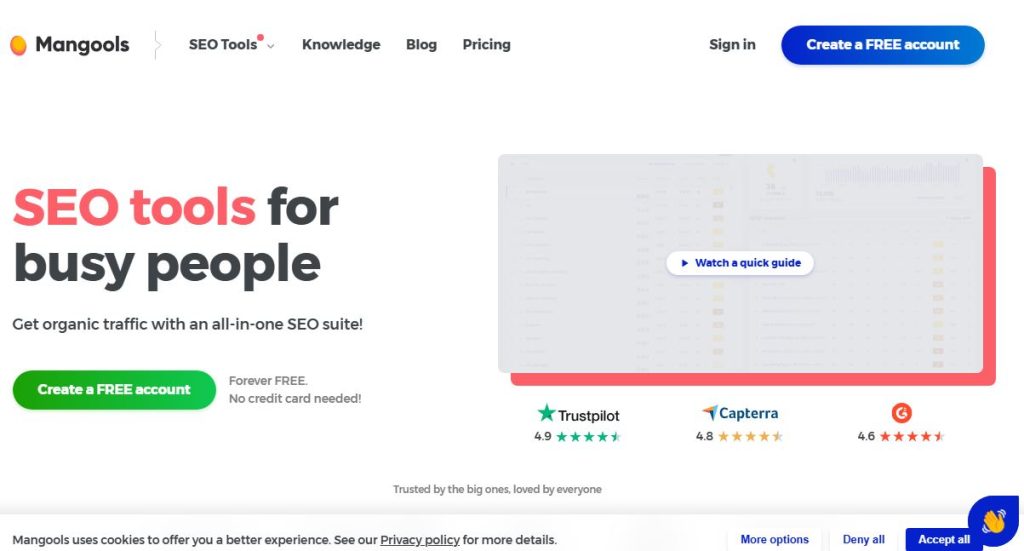1024x551 pixels.
Task: Expand the SEO Tools dropdown menu
Action: [223, 45]
